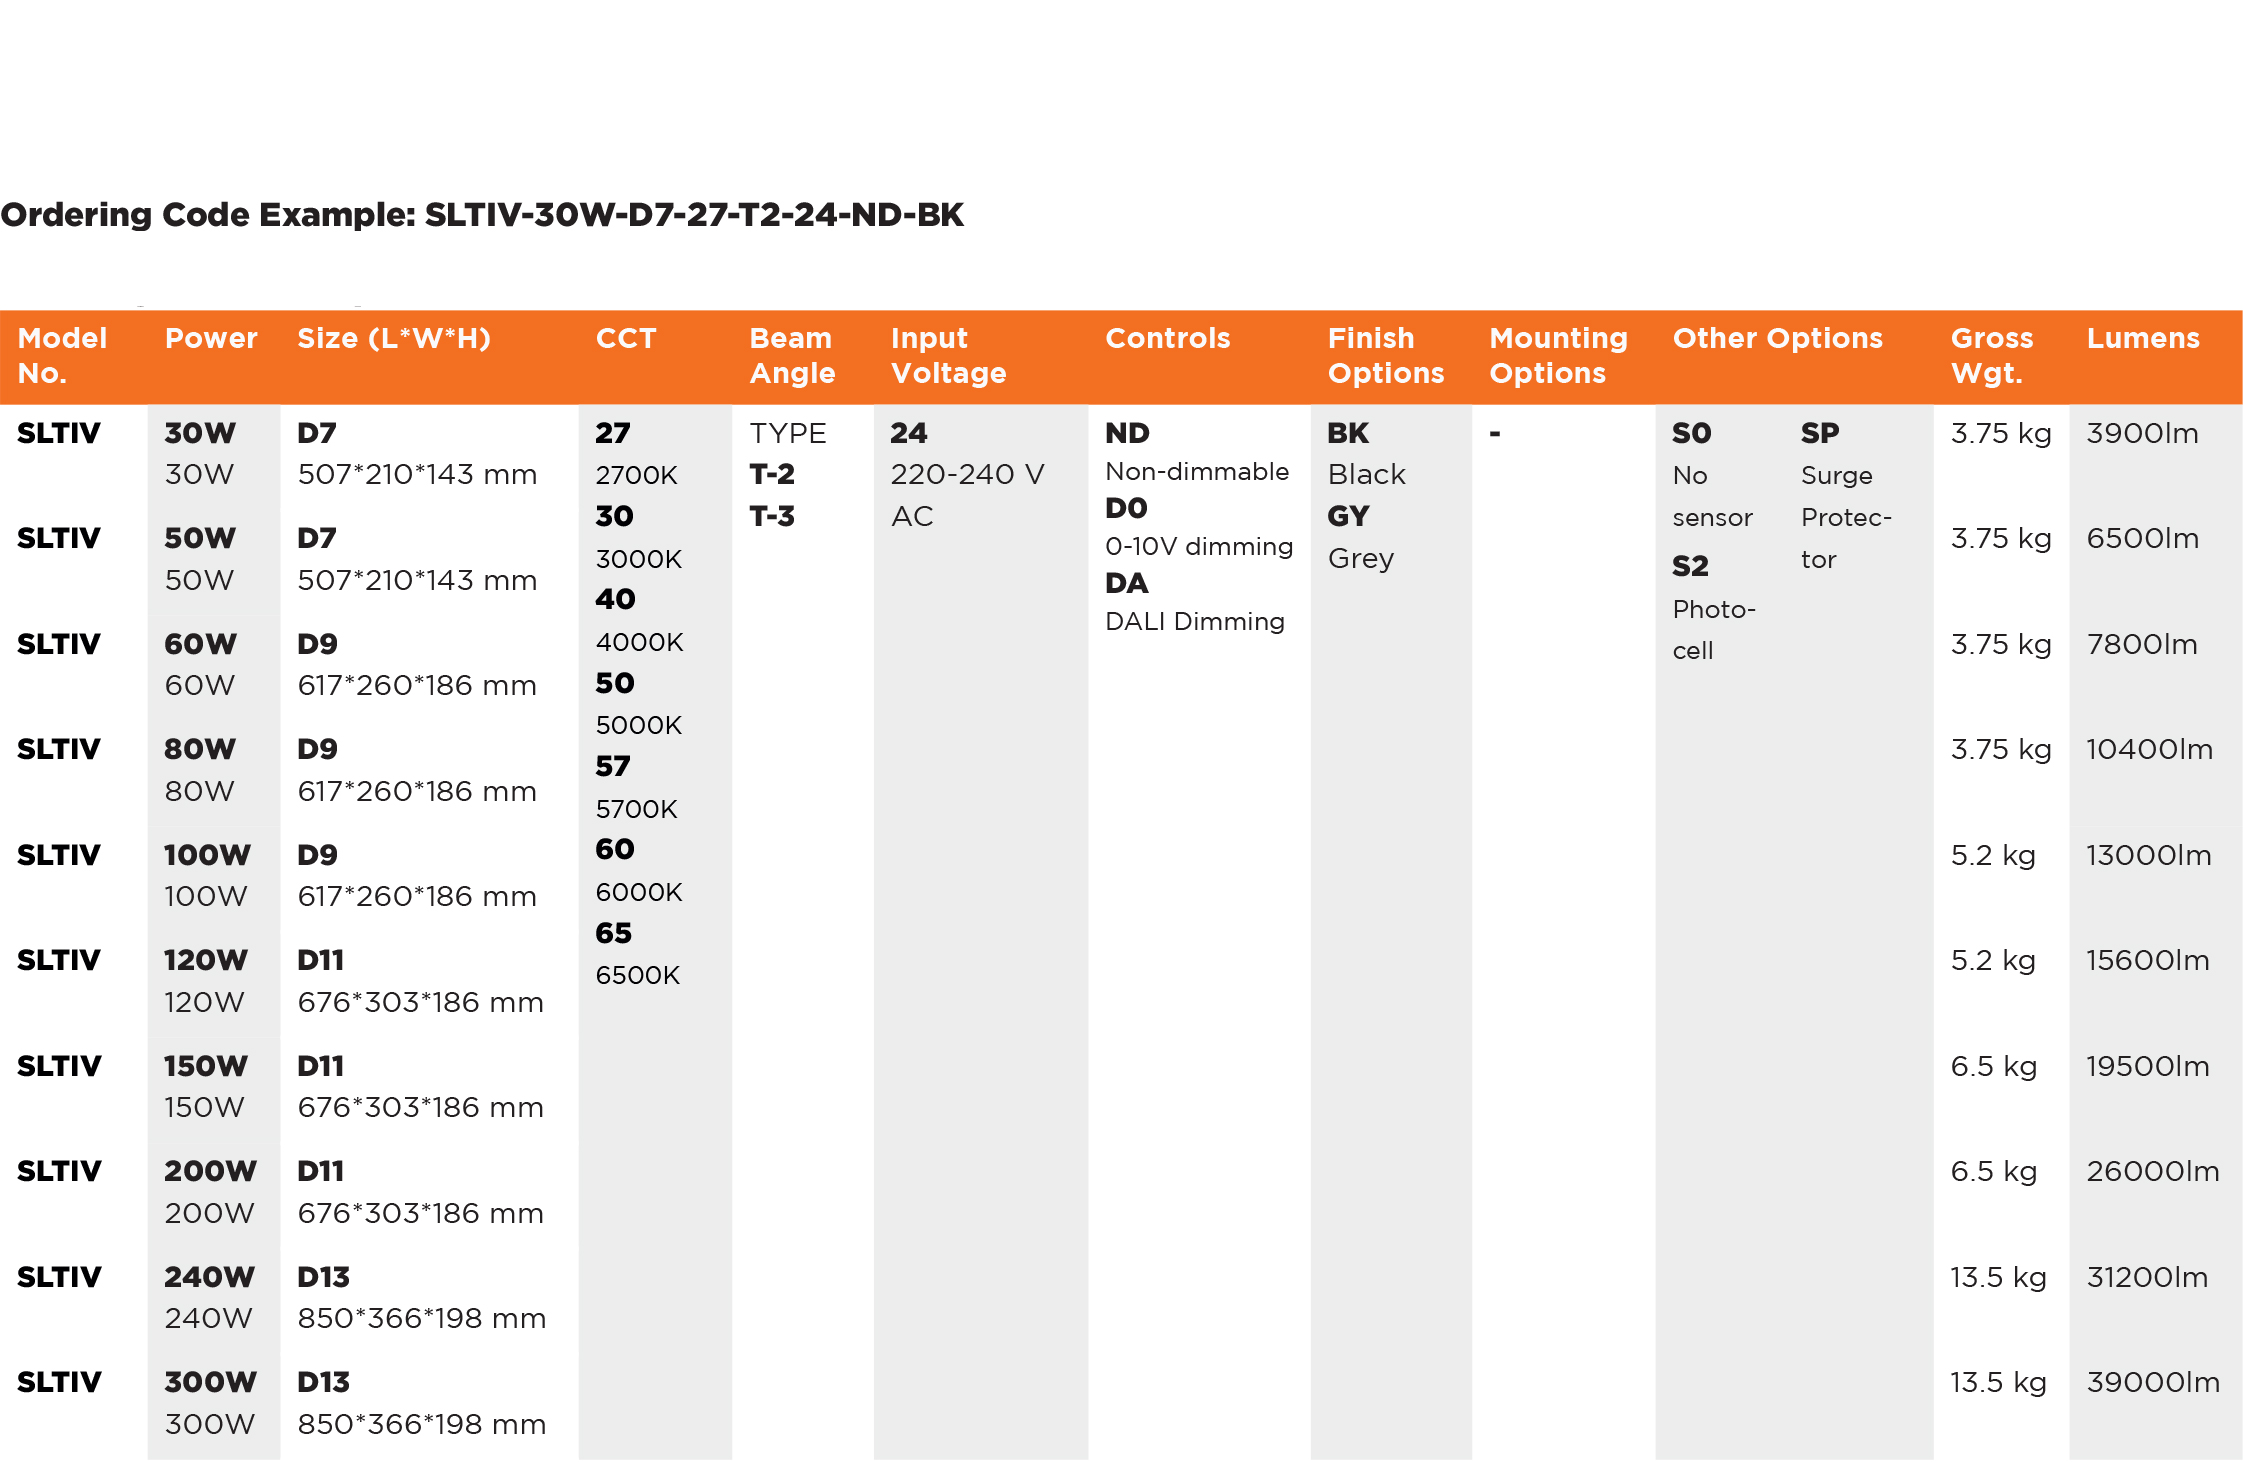The height and width of the screenshot is (1462, 2243).
Task: Click the '19500lm' lumens value
Action: pyautogui.click(x=2148, y=1066)
